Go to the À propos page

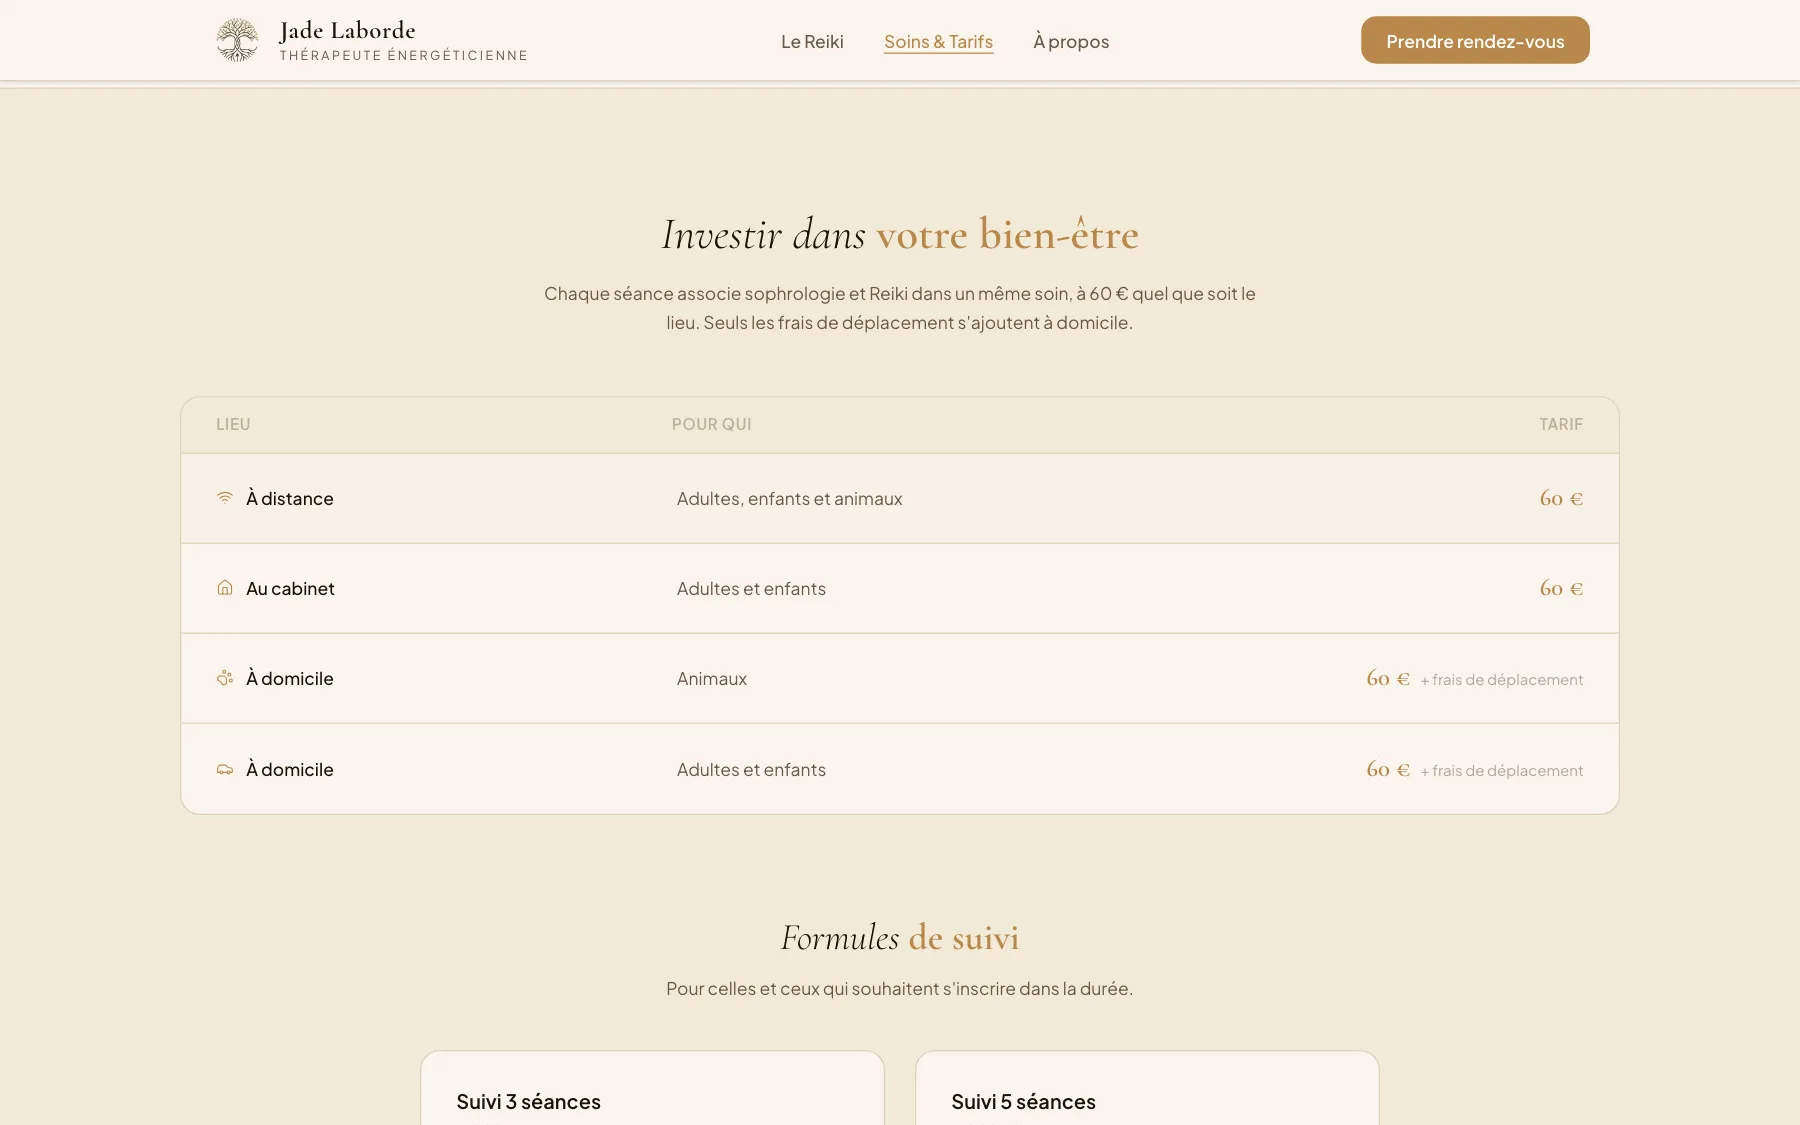click(1071, 41)
